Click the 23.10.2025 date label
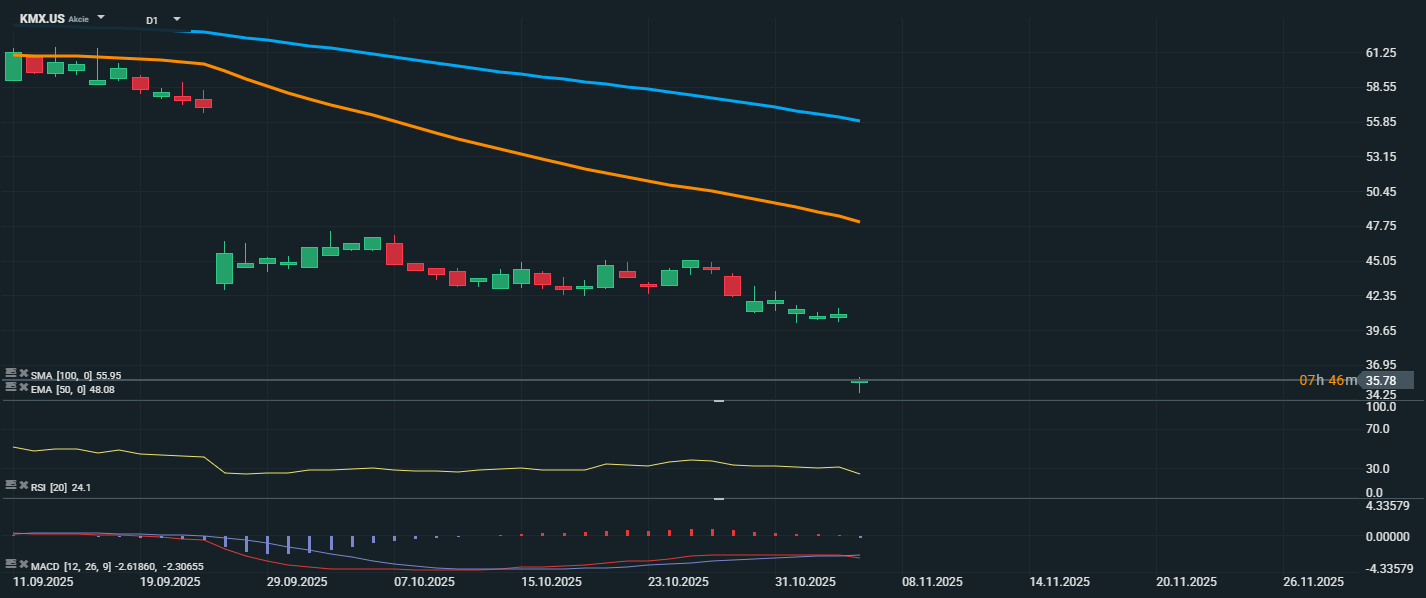This screenshot has height=598, width=1426. pyautogui.click(x=678, y=581)
